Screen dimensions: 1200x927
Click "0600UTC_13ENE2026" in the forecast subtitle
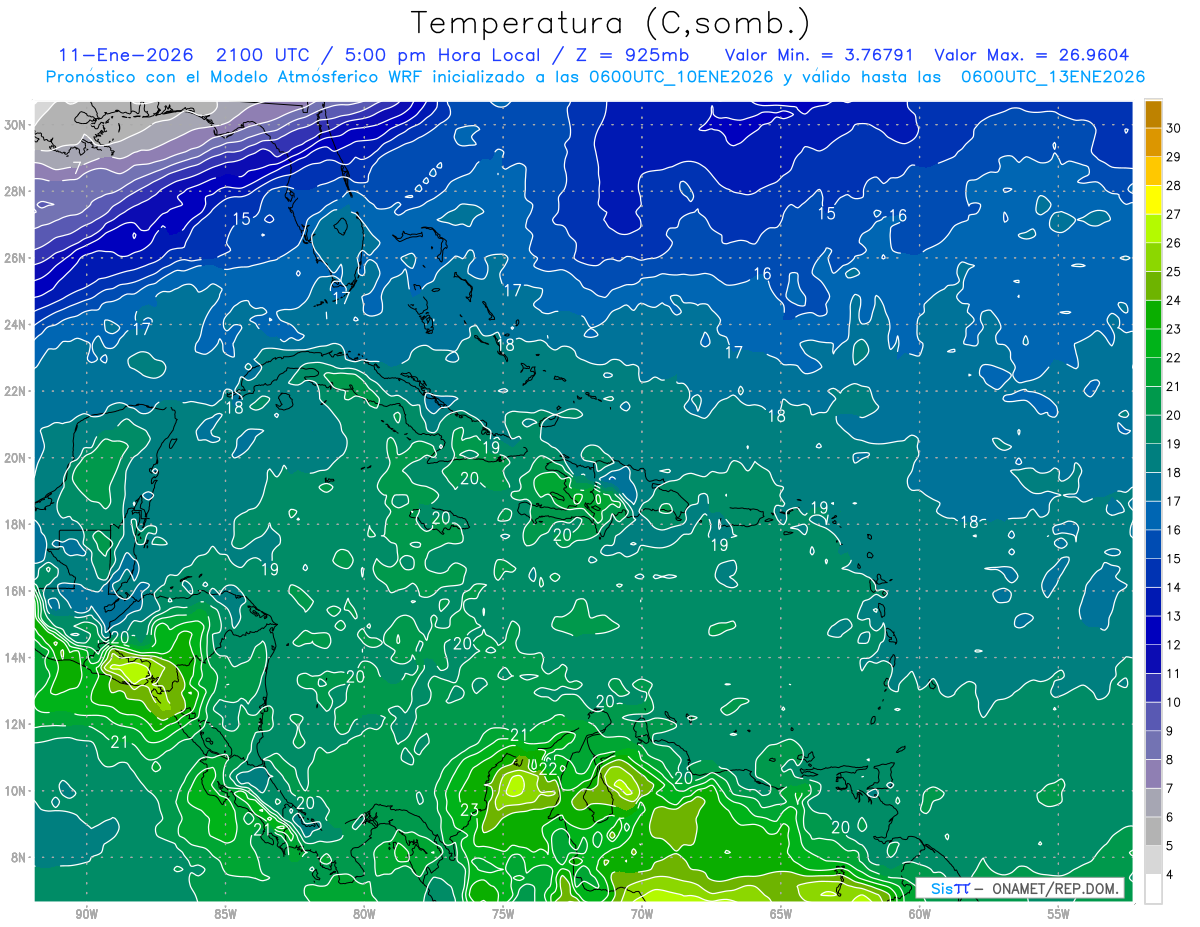pos(1053,77)
